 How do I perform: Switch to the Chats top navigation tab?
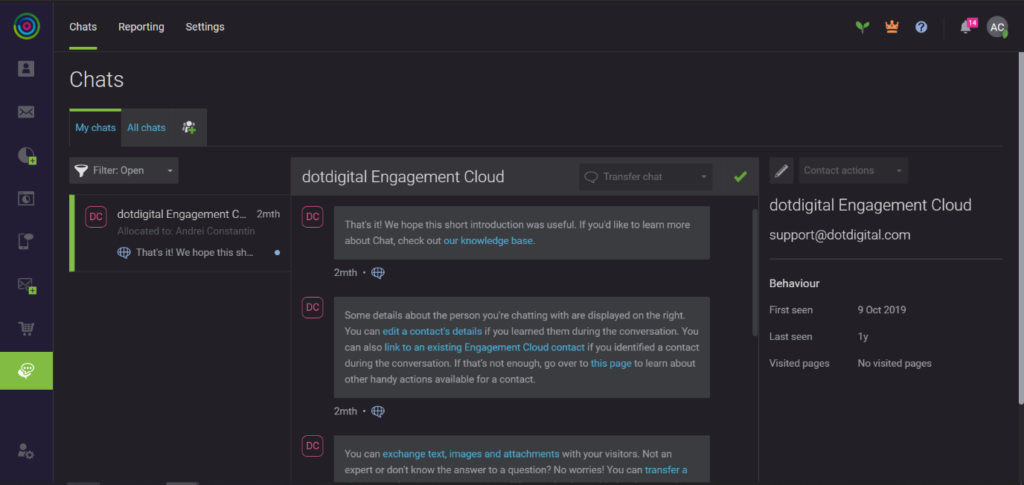(83, 27)
